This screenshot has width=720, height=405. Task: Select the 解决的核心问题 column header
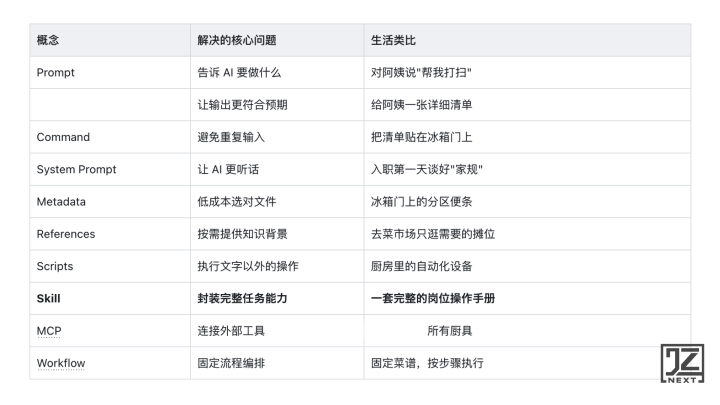pyautogui.click(x=237, y=40)
